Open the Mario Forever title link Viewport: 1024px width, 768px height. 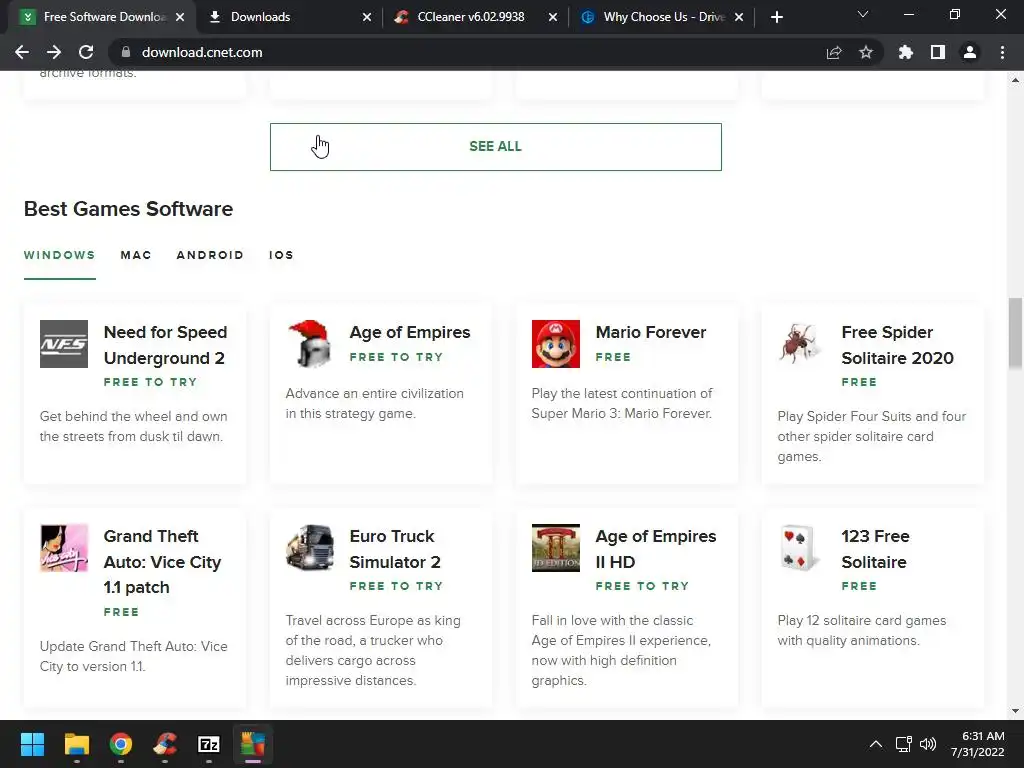650,332
